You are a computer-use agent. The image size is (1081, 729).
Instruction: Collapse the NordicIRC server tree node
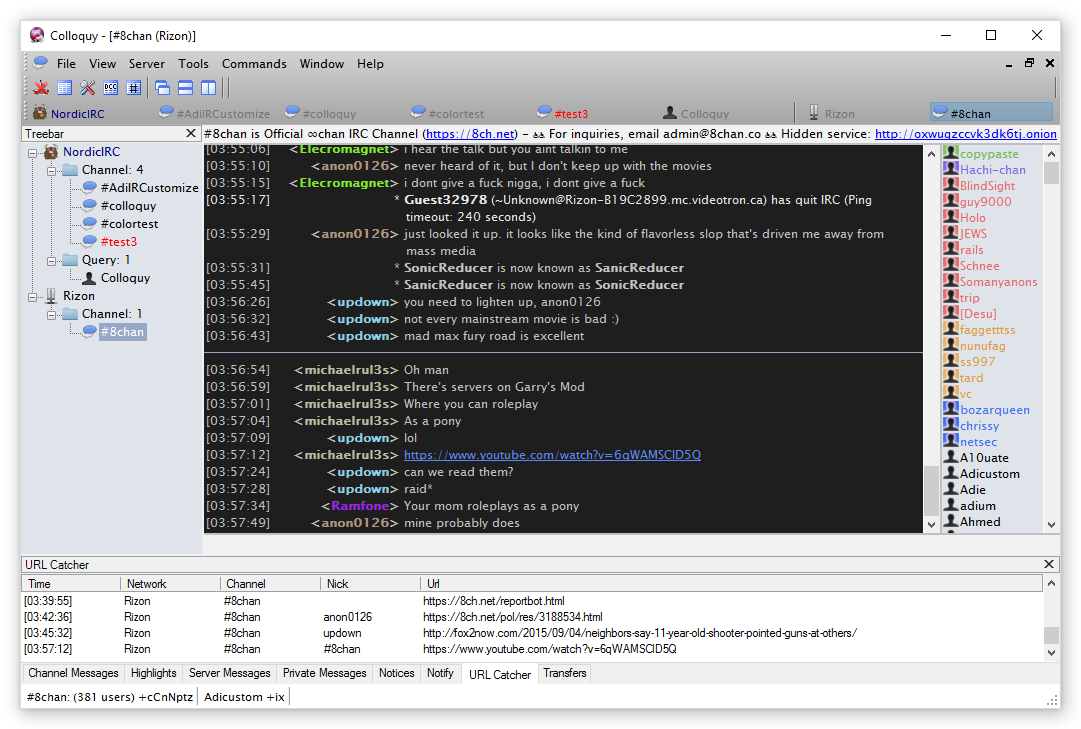pos(32,152)
